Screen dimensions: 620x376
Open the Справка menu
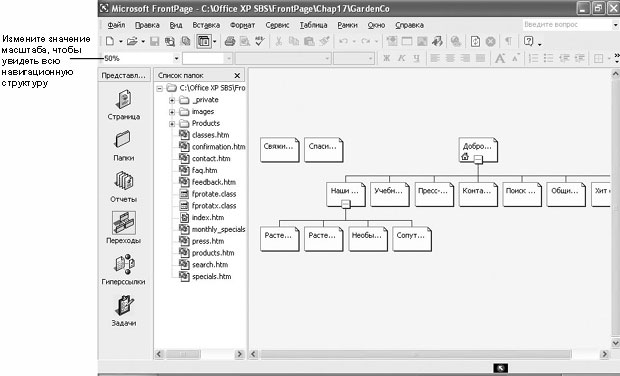coord(409,25)
